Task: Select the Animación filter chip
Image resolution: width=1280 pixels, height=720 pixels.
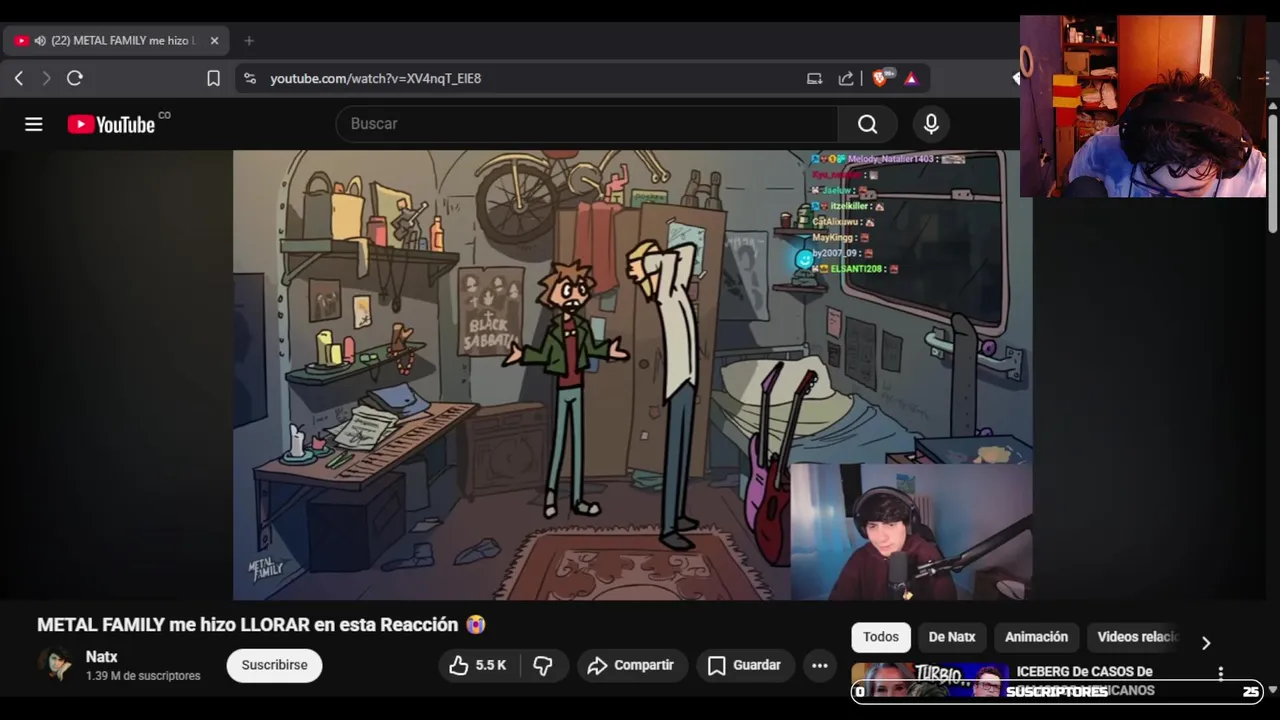Action: click(x=1036, y=637)
